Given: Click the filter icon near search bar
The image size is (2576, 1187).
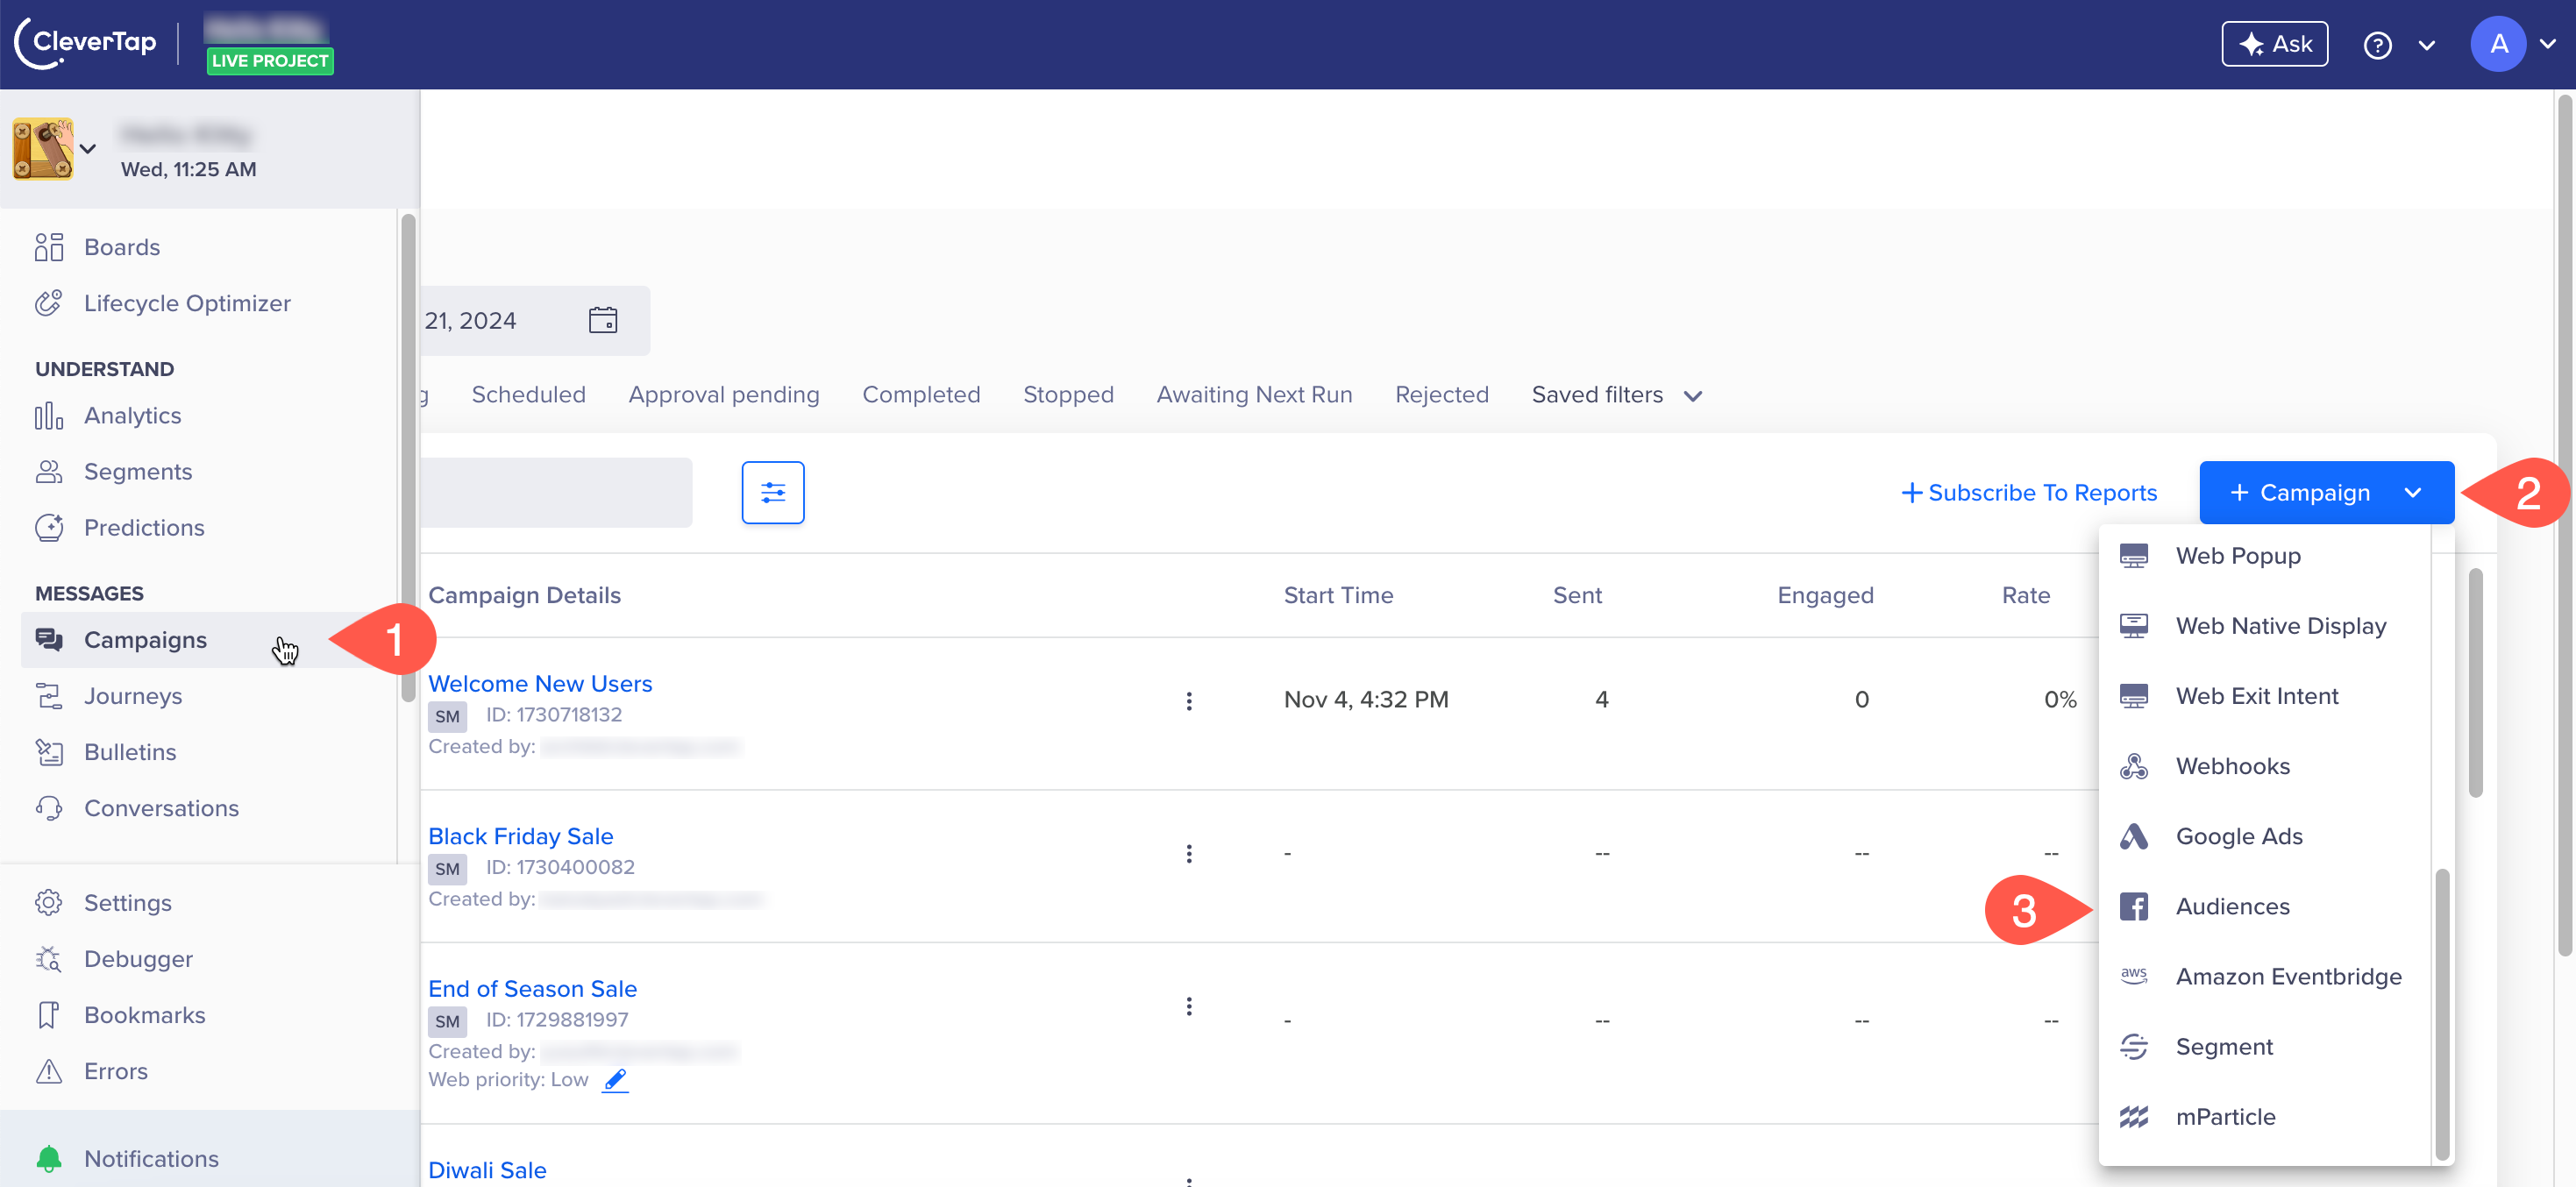Looking at the screenshot, I should (x=772, y=493).
